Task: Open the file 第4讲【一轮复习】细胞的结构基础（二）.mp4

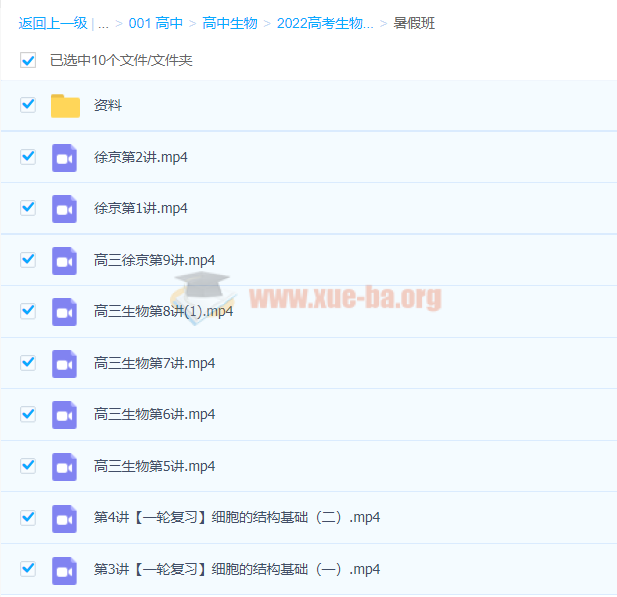Action: (236, 518)
